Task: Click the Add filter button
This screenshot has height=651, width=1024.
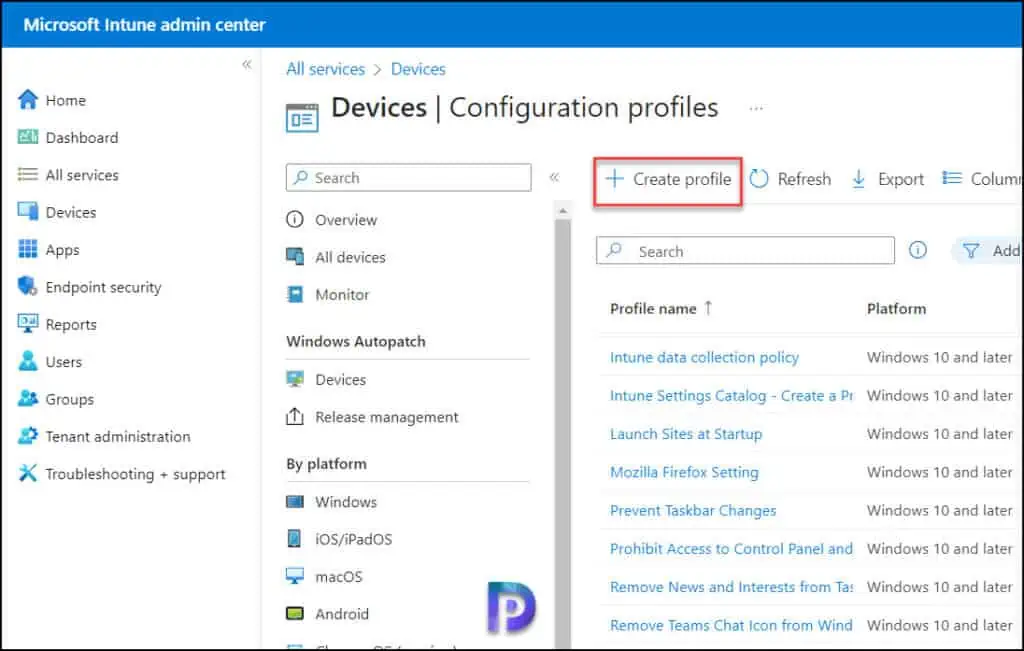Action: coord(989,251)
